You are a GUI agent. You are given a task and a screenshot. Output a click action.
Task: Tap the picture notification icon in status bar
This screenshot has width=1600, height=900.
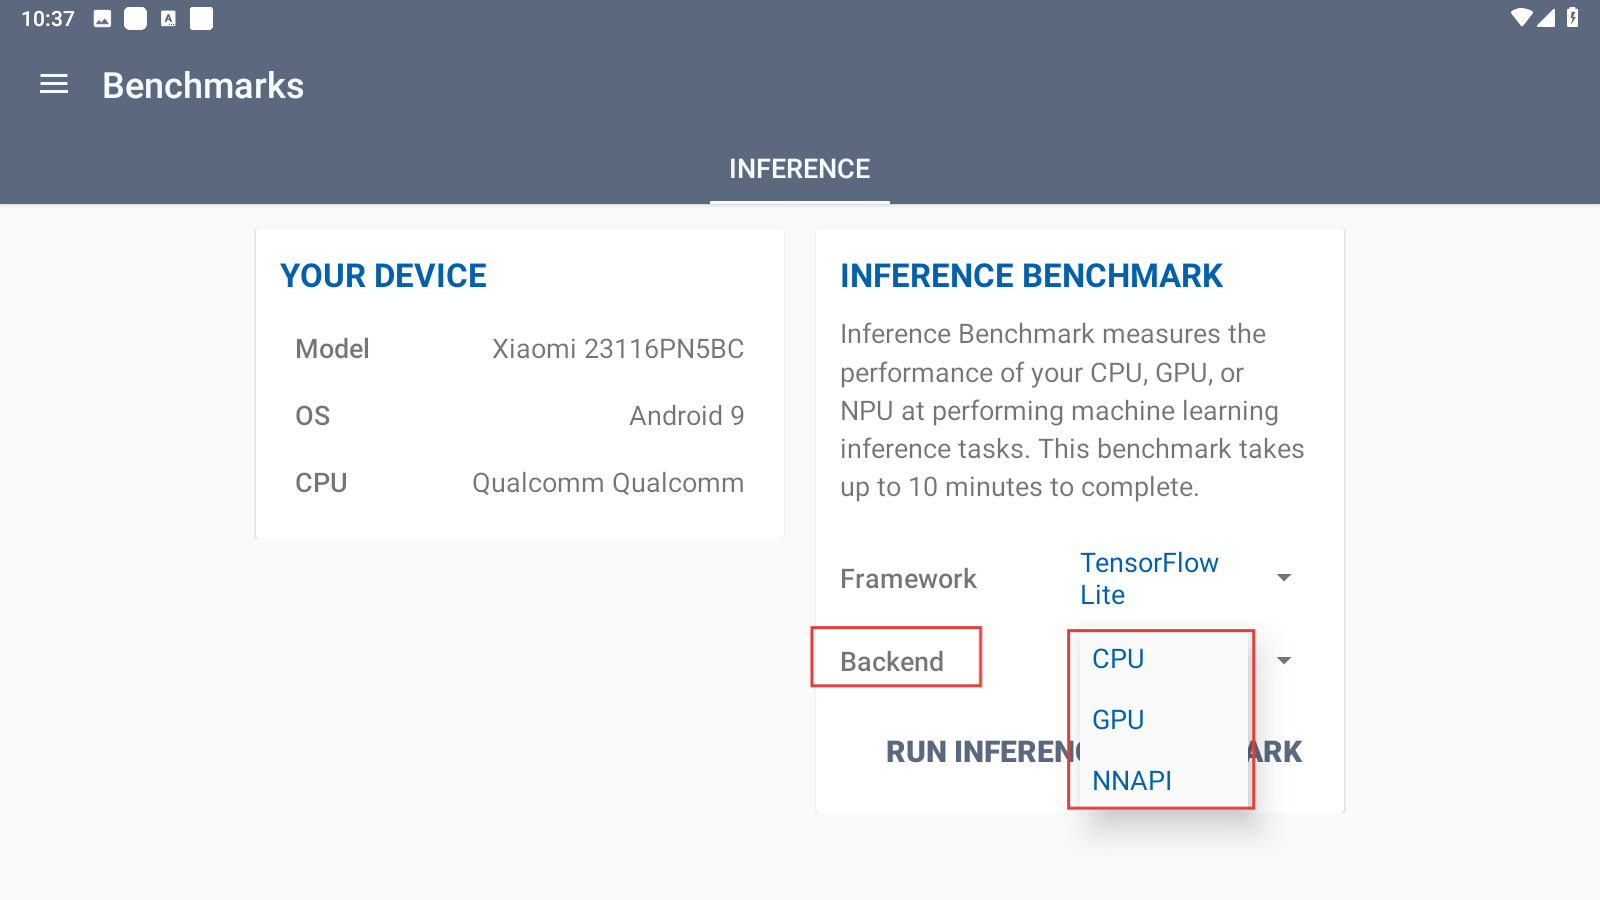102,19
